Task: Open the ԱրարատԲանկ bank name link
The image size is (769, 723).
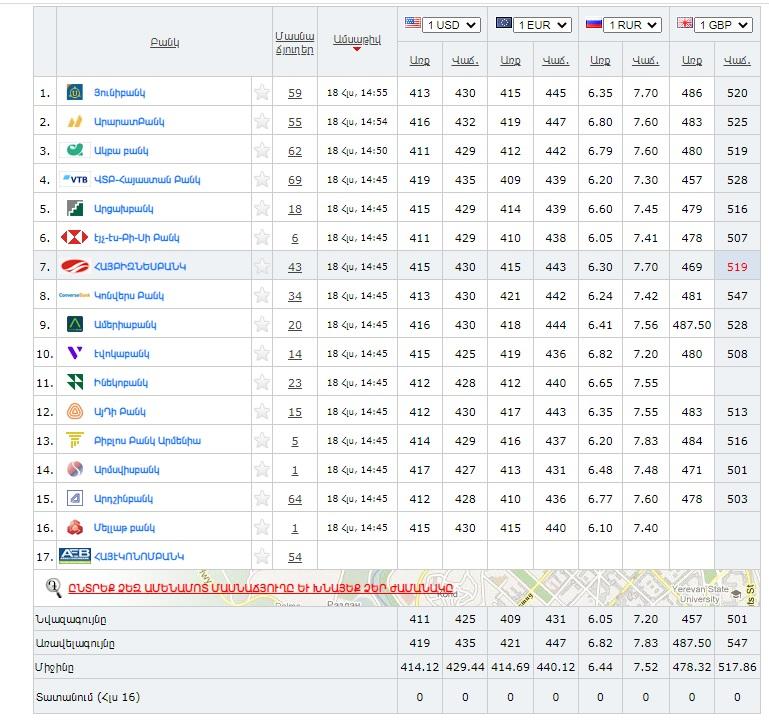Action: pos(129,122)
